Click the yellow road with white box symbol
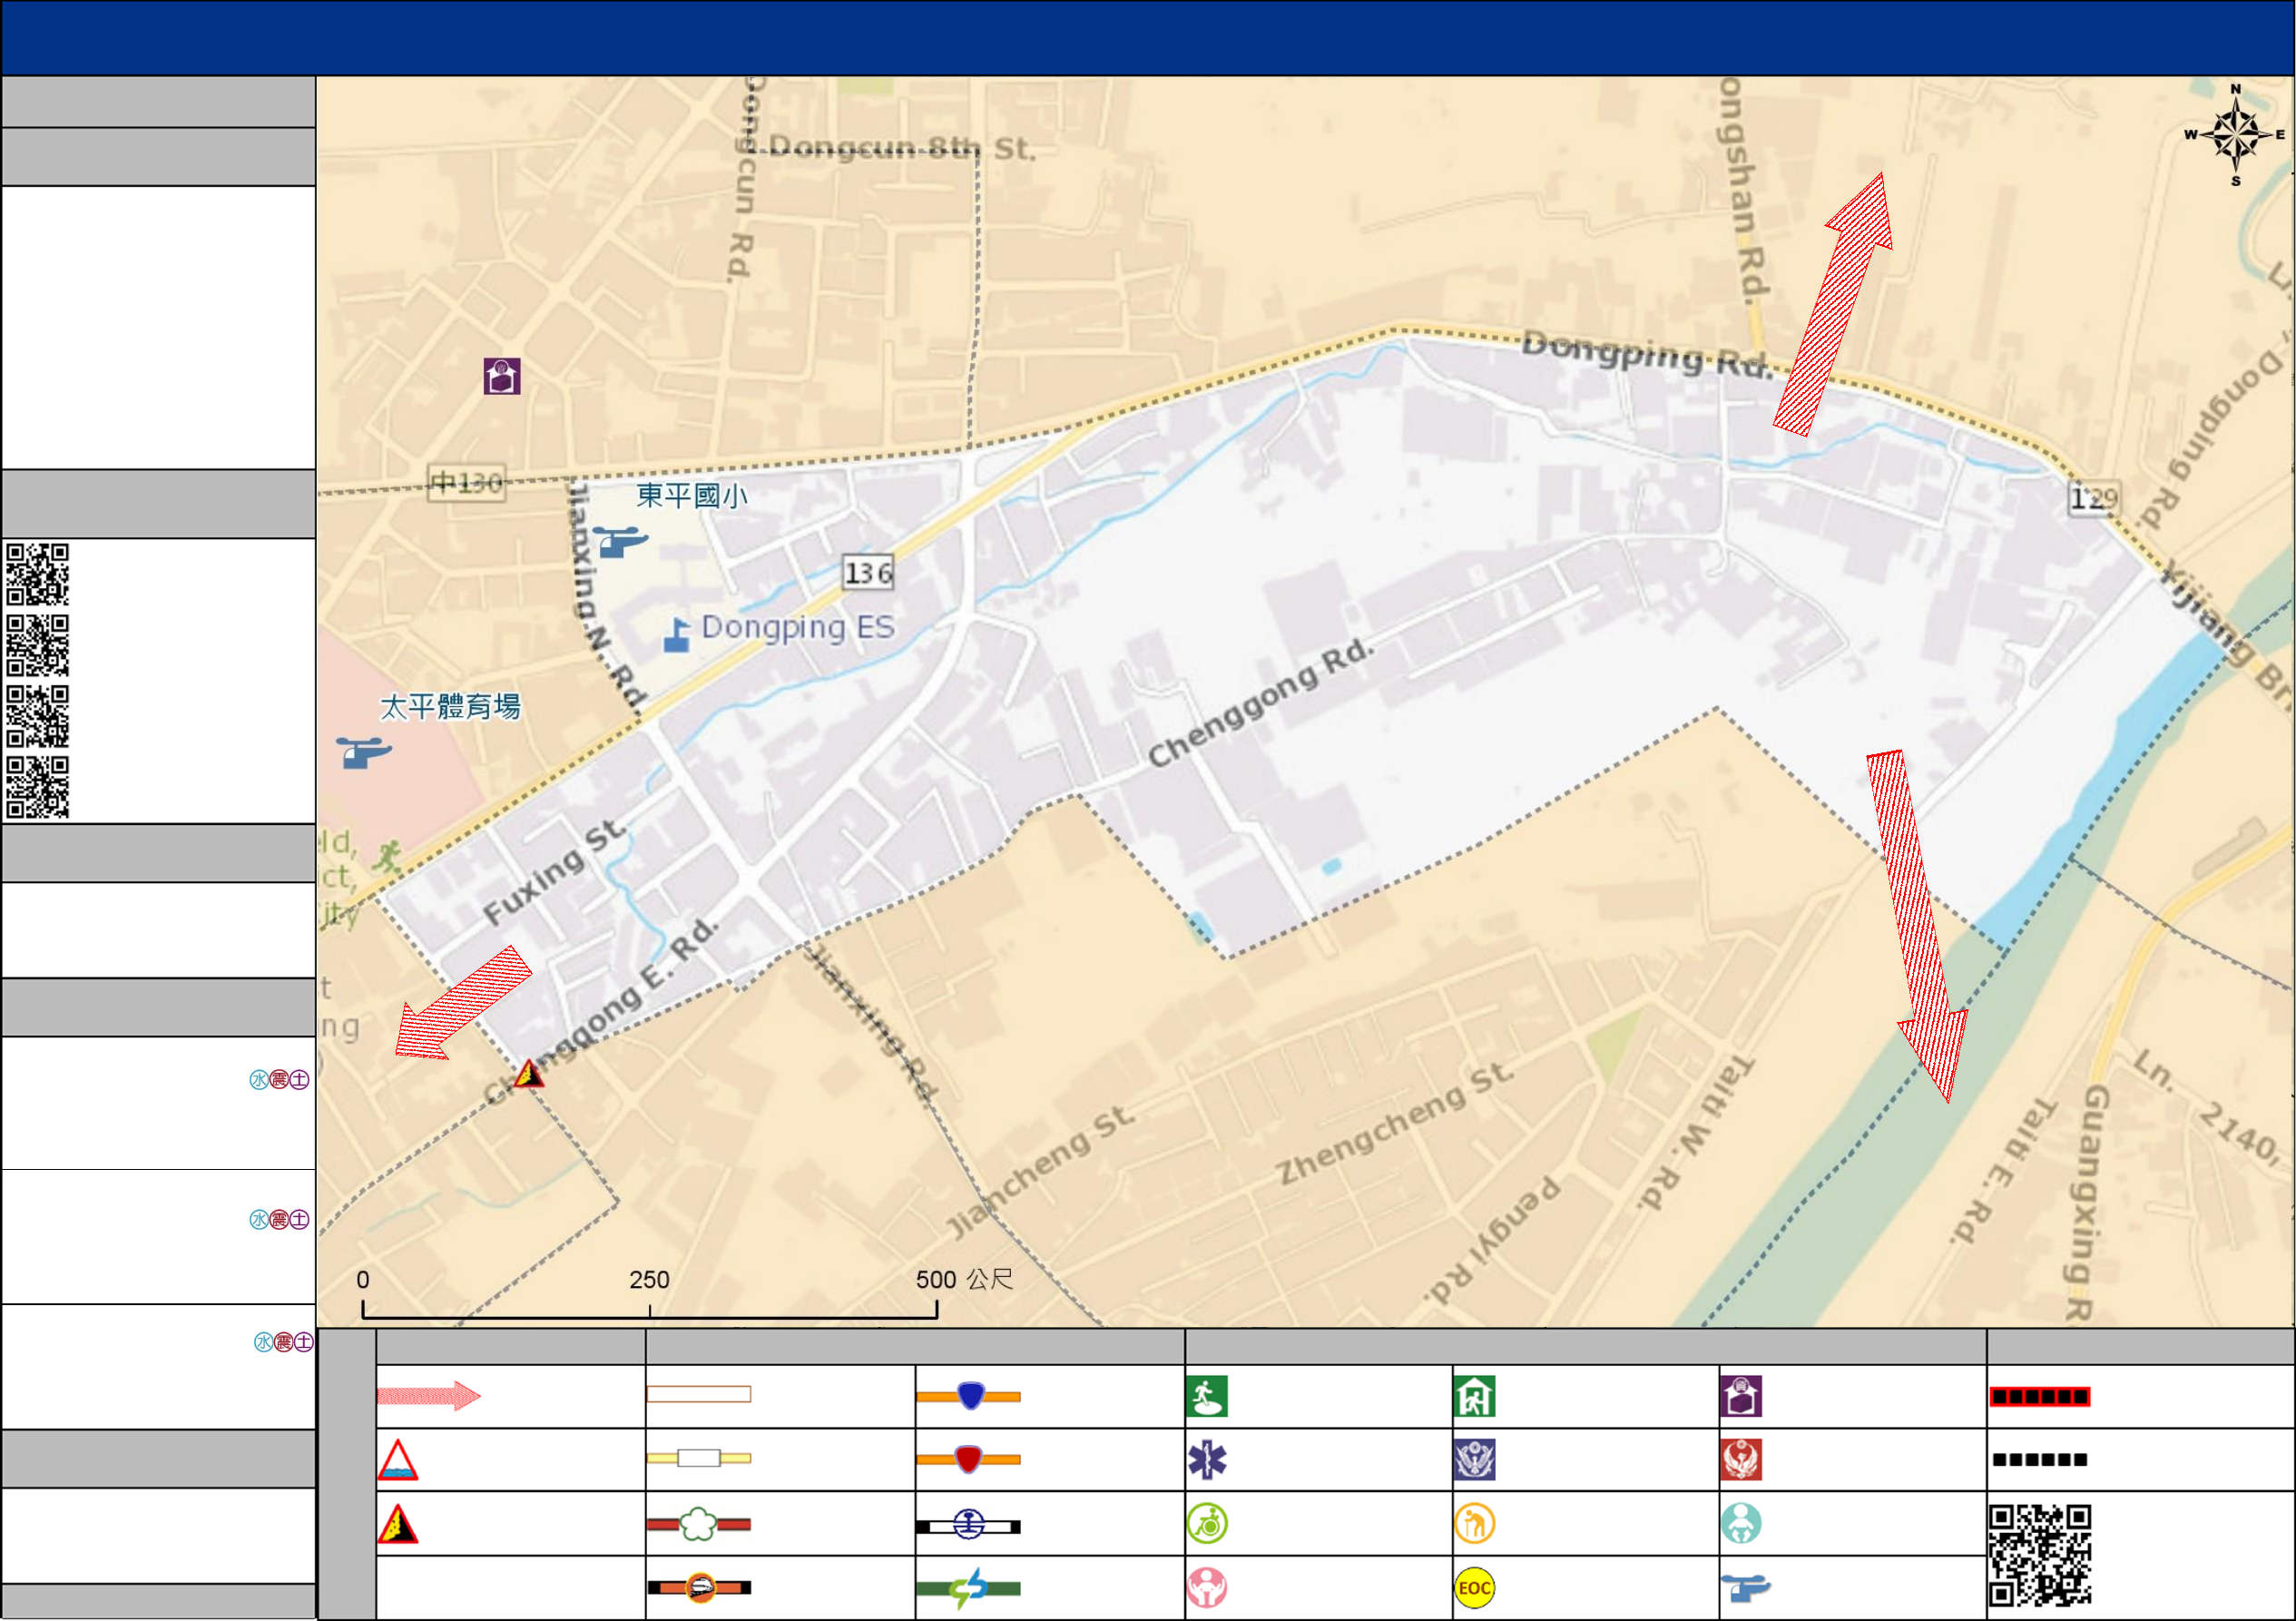Screen dimensions: 2296x1621 click(699, 1458)
